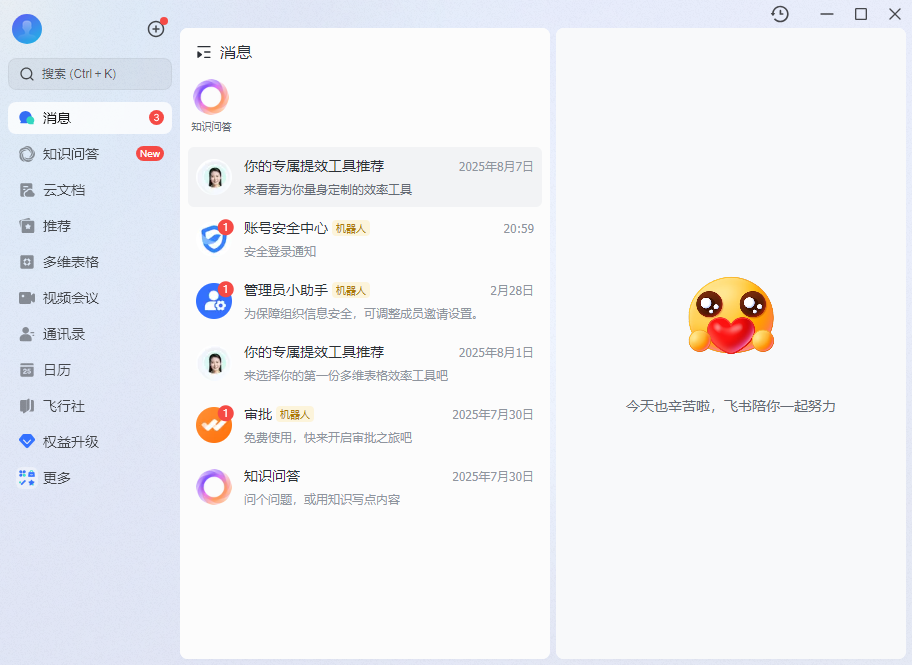Click the heart emoji illustration
This screenshot has width=912, height=665.
pyautogui.click(x=731, y=315)
